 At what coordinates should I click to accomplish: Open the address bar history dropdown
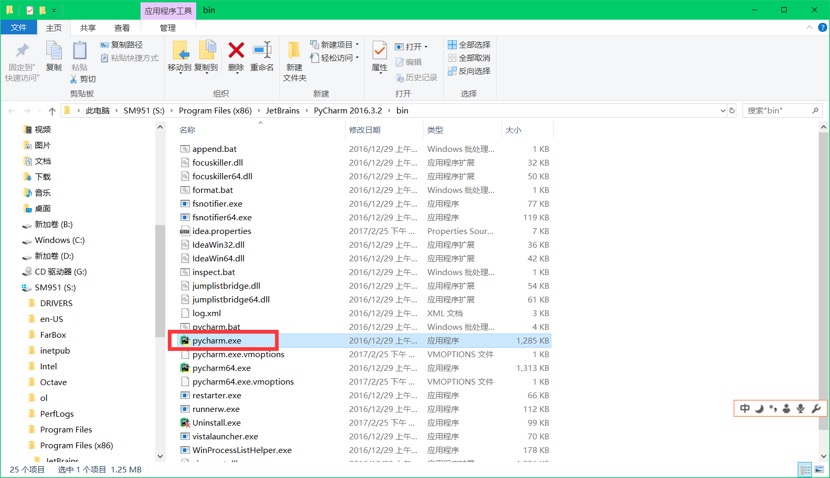tap(723, 111)
